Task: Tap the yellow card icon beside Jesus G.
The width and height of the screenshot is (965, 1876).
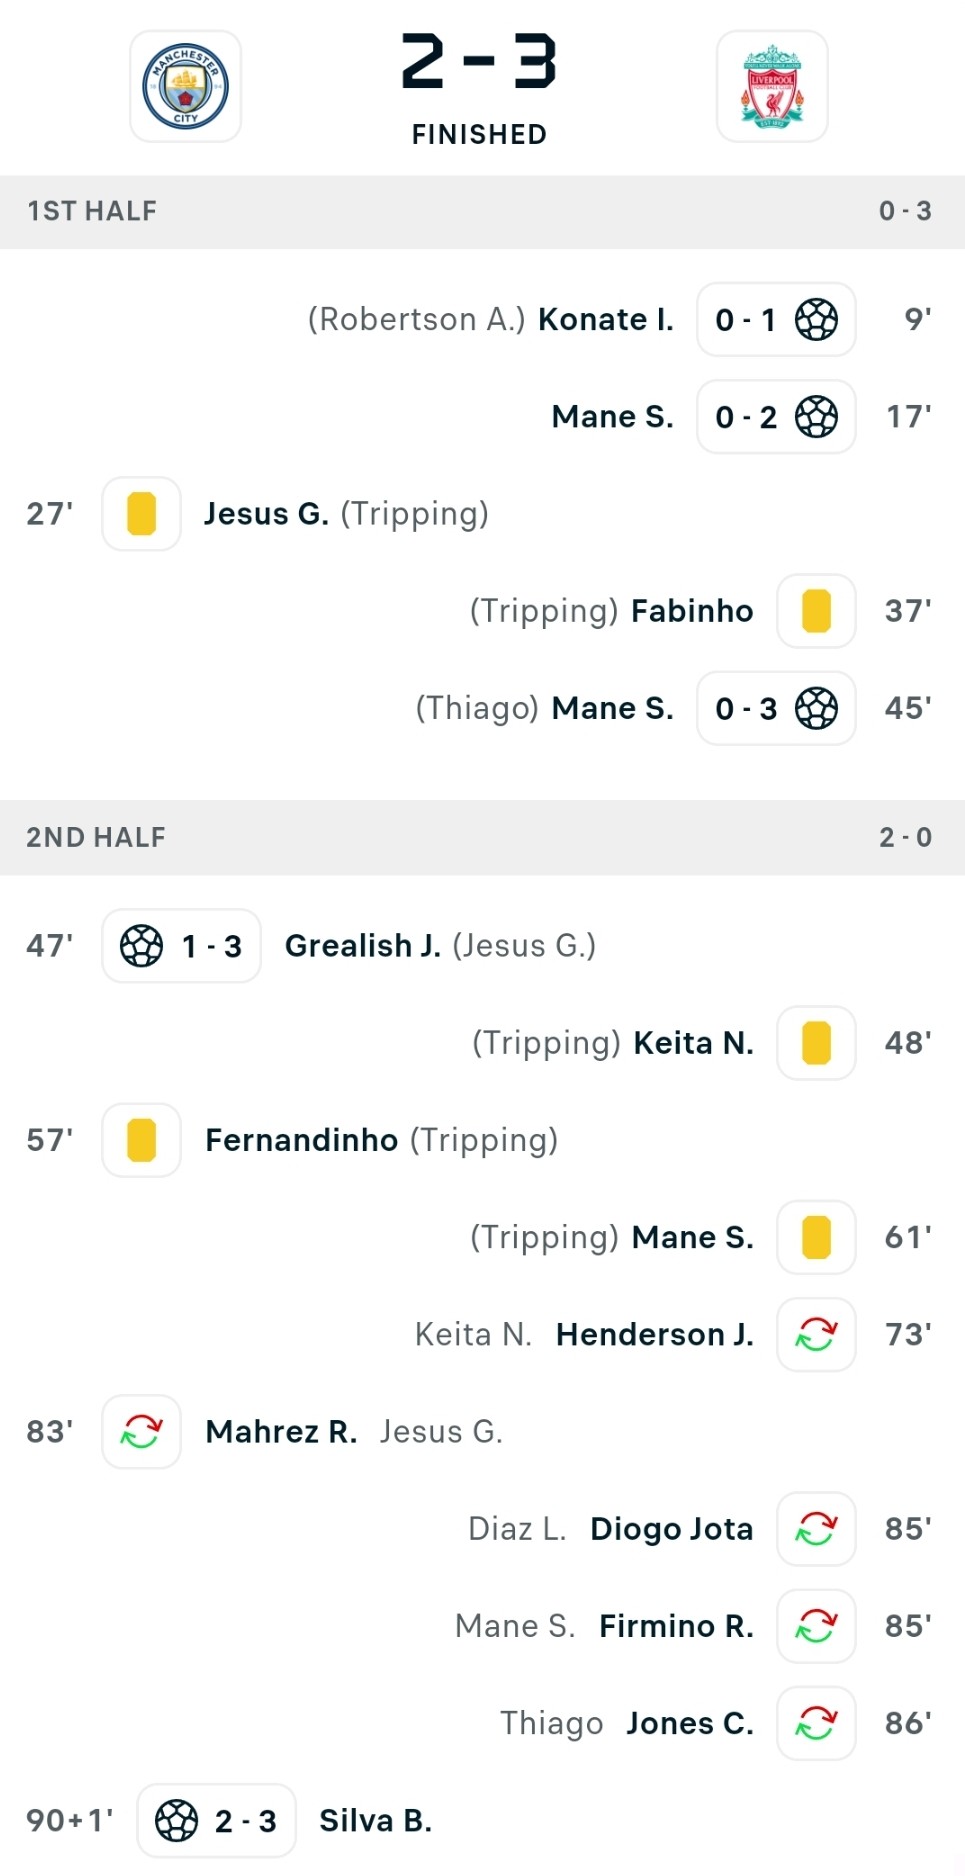Action: [x=141, y=514]
